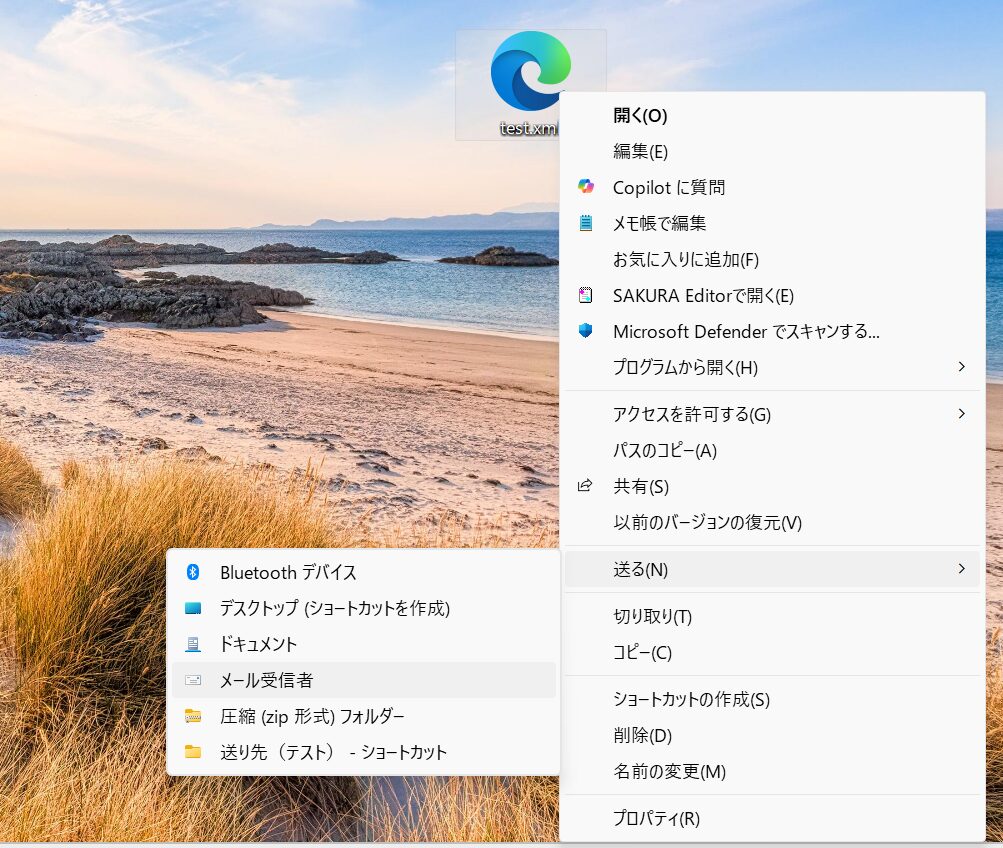Click the Bluetooth icon in Send To submenu
The height and width of the screenshot is (848, 1003).
[193, 572]
